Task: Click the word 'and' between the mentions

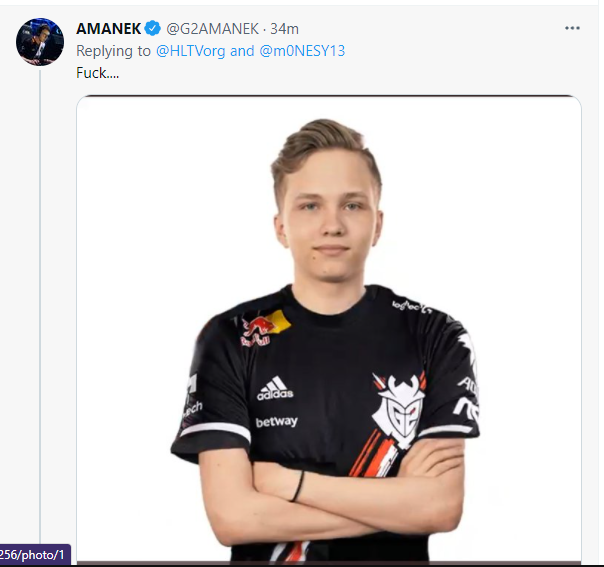Action: point(242,51)
